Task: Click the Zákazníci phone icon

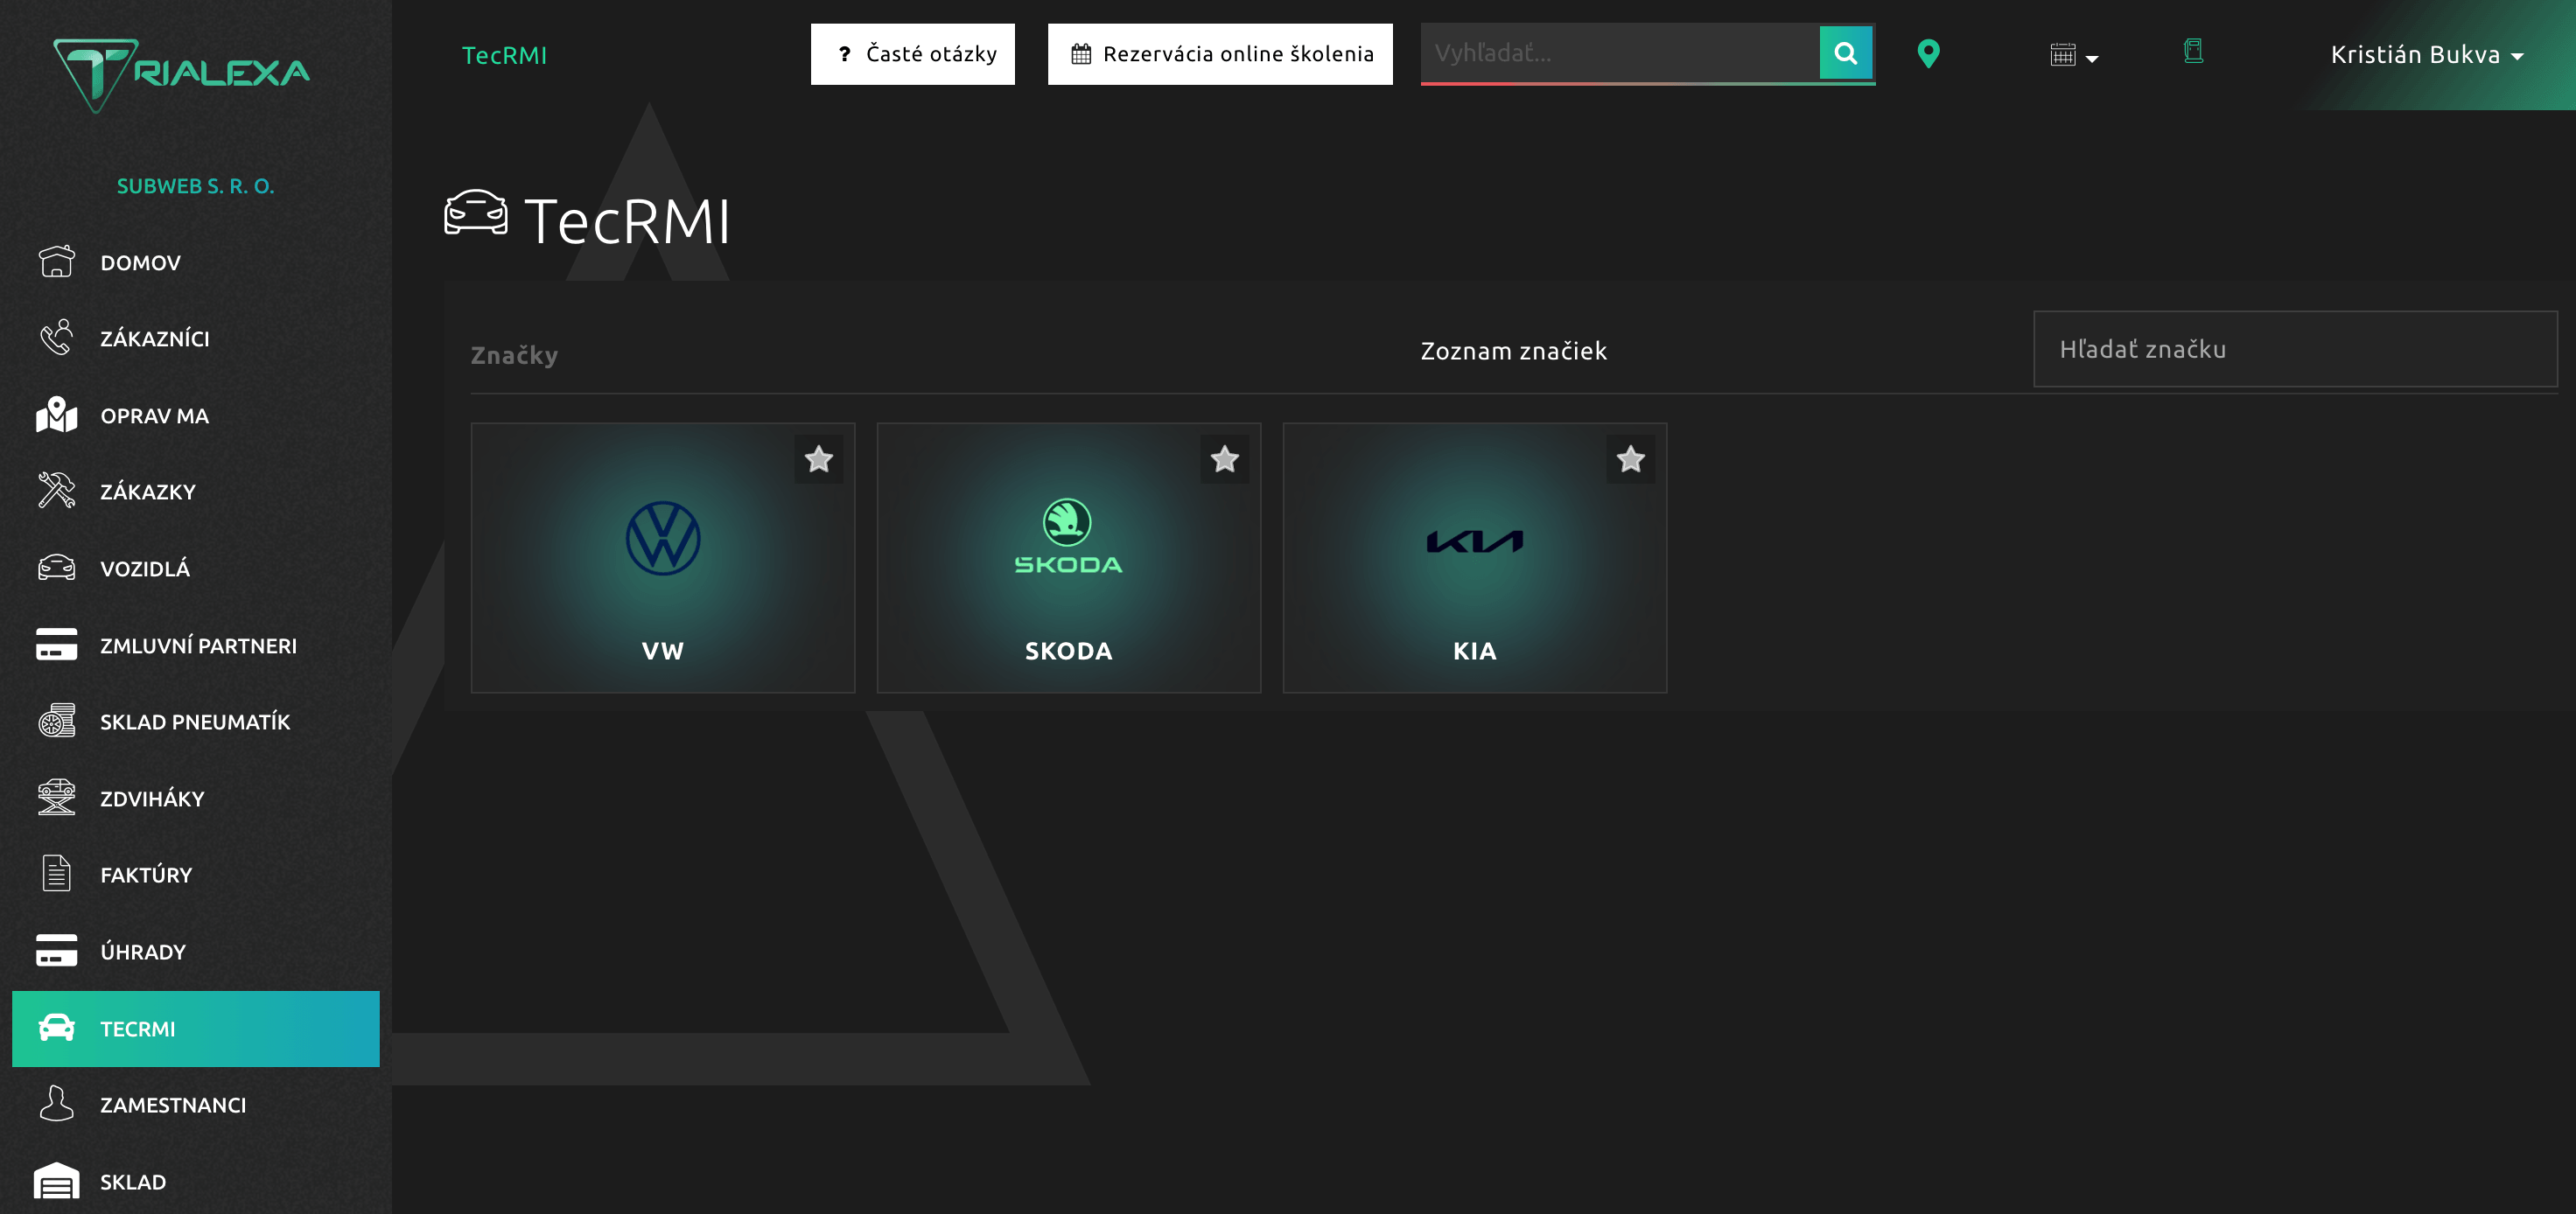Action: click(x=56, y=338)
